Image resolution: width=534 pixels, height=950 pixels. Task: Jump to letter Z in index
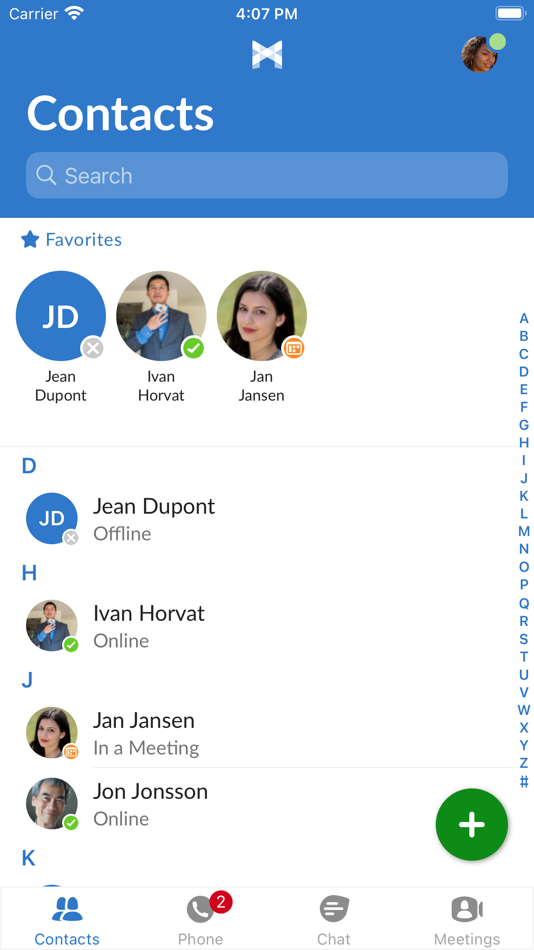[x=524, y=763]
